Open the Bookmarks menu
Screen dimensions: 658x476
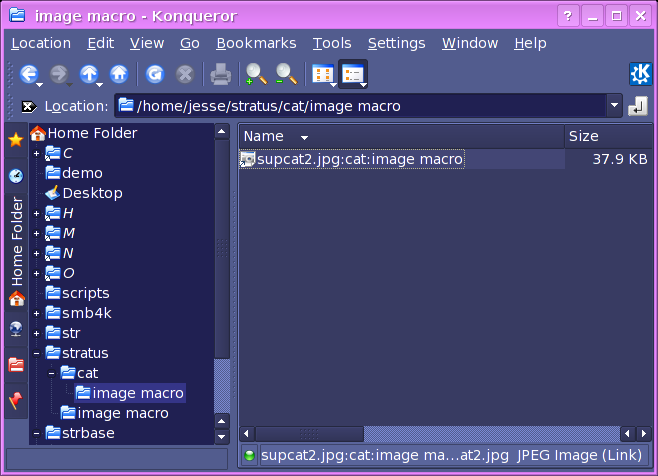pos(256,43)
